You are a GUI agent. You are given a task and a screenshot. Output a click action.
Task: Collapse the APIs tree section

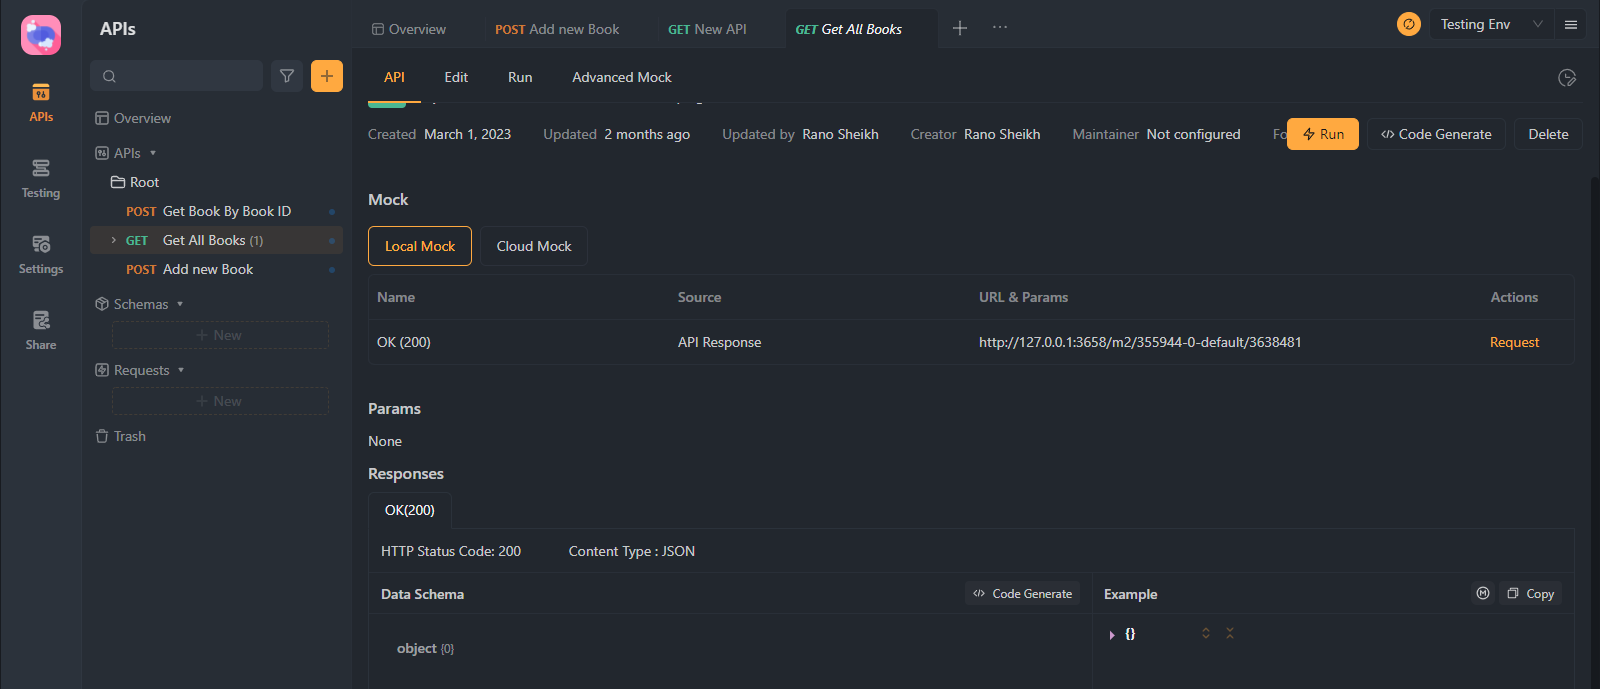point(153,153)
